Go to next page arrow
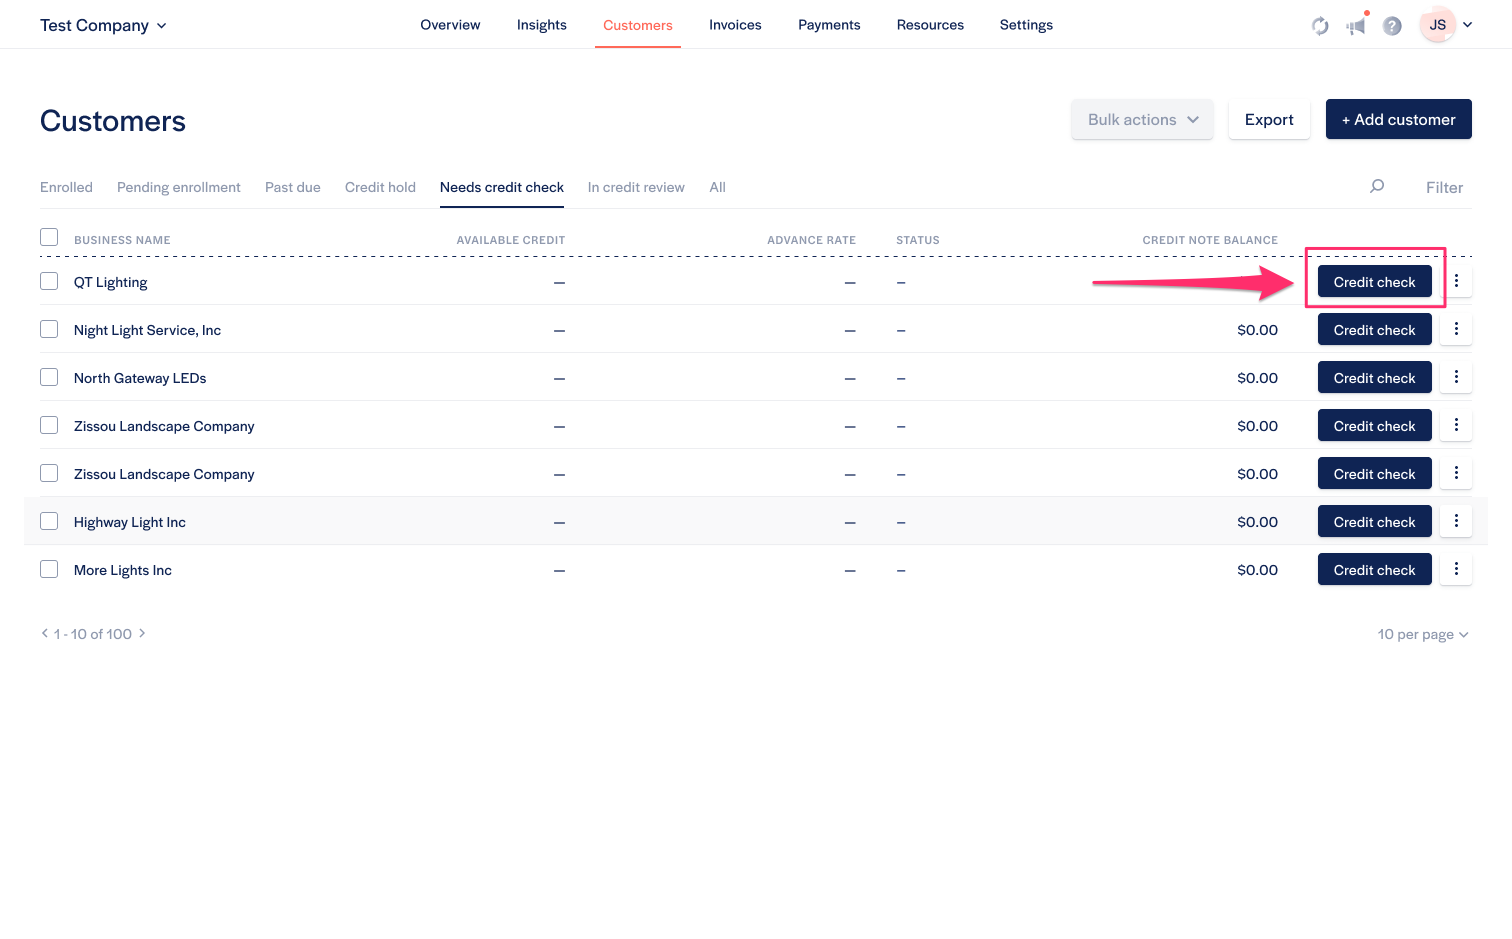 (142, 633)
